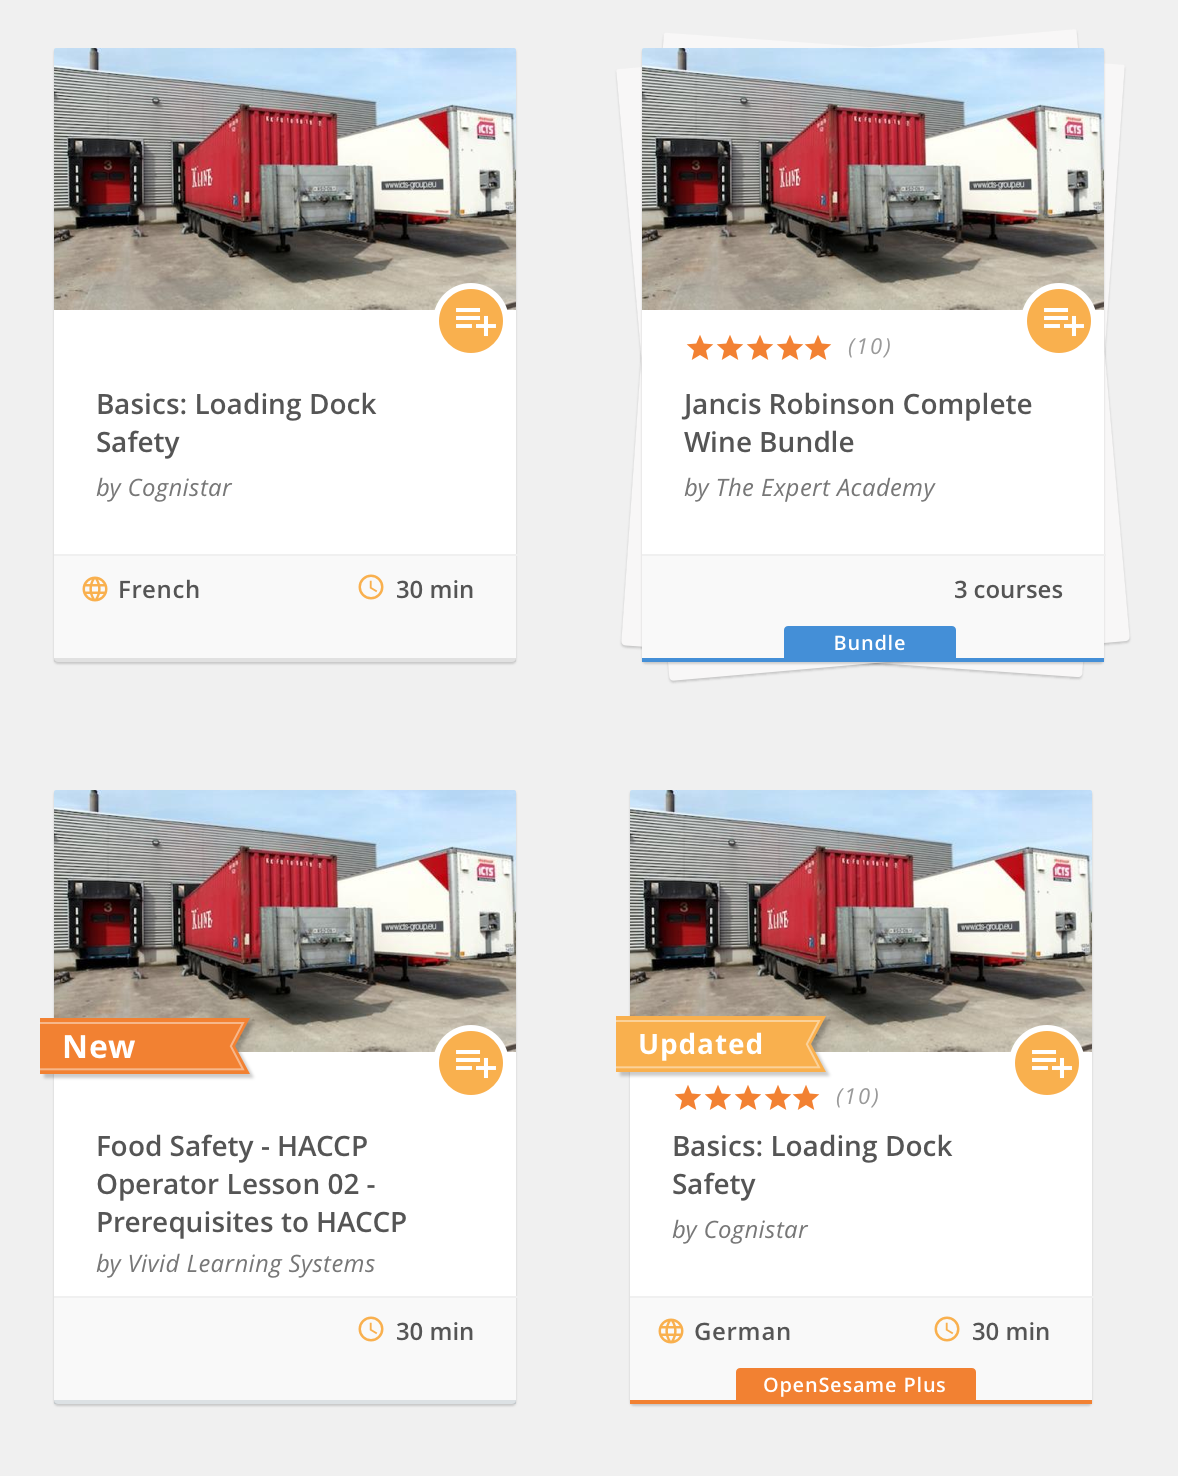Open thumbnail image of HACCP course card
Image resolution: width=1178 pixels, height=1476 pixels.
285,921
